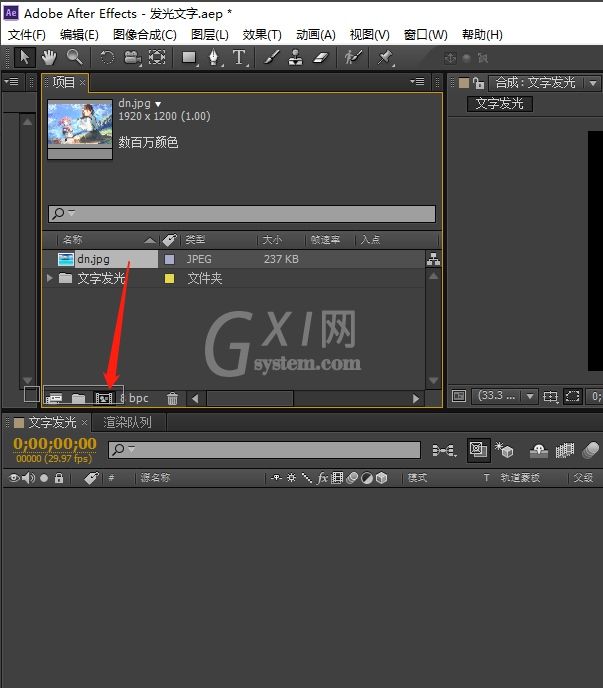603x688 pixels.
Task: Open search options in Project search field
Action: pos(64,213)
